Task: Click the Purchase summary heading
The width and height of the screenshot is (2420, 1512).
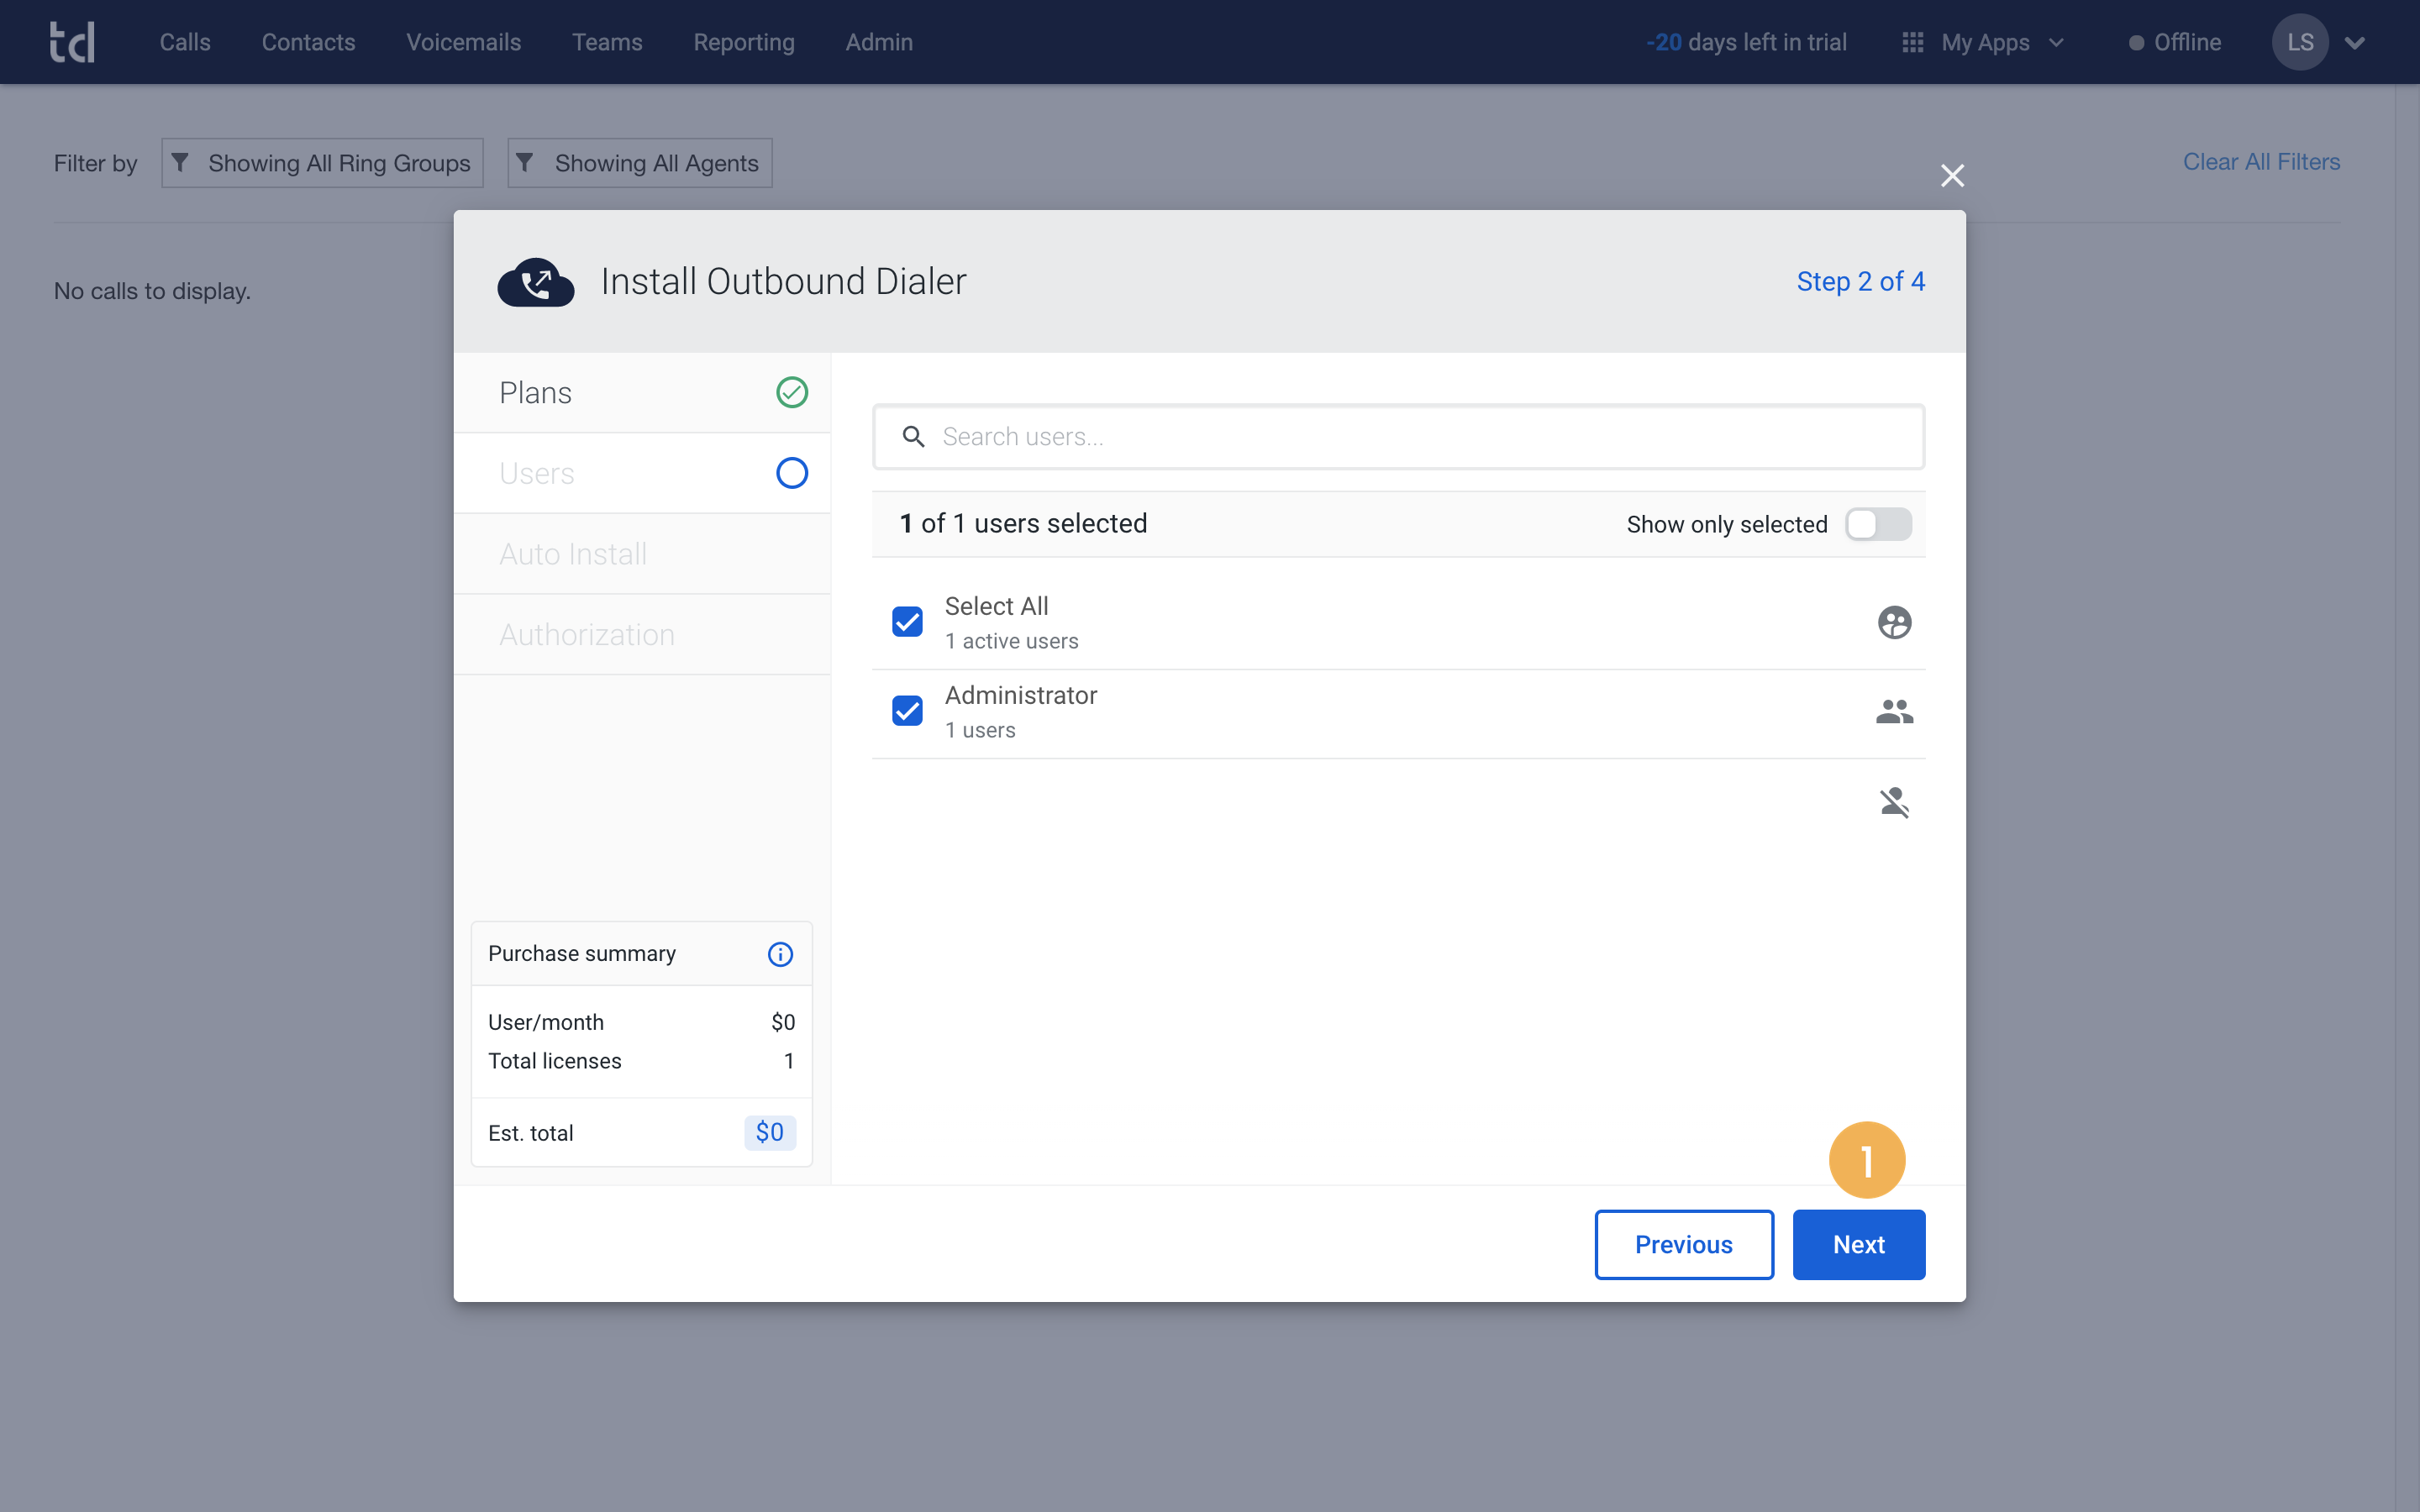Action: [582, 954]
